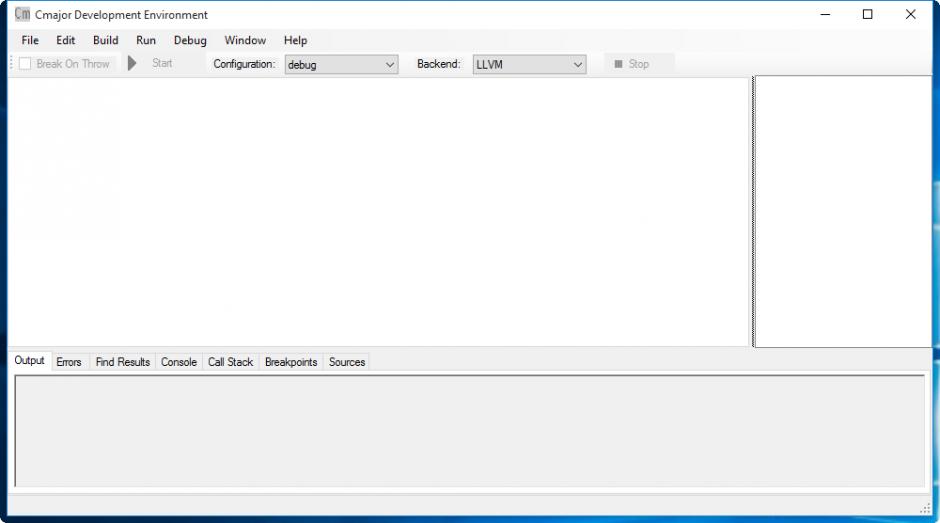Maximize the Cmajor Development Environment window

pyautogui.click(x=867, y=14)
